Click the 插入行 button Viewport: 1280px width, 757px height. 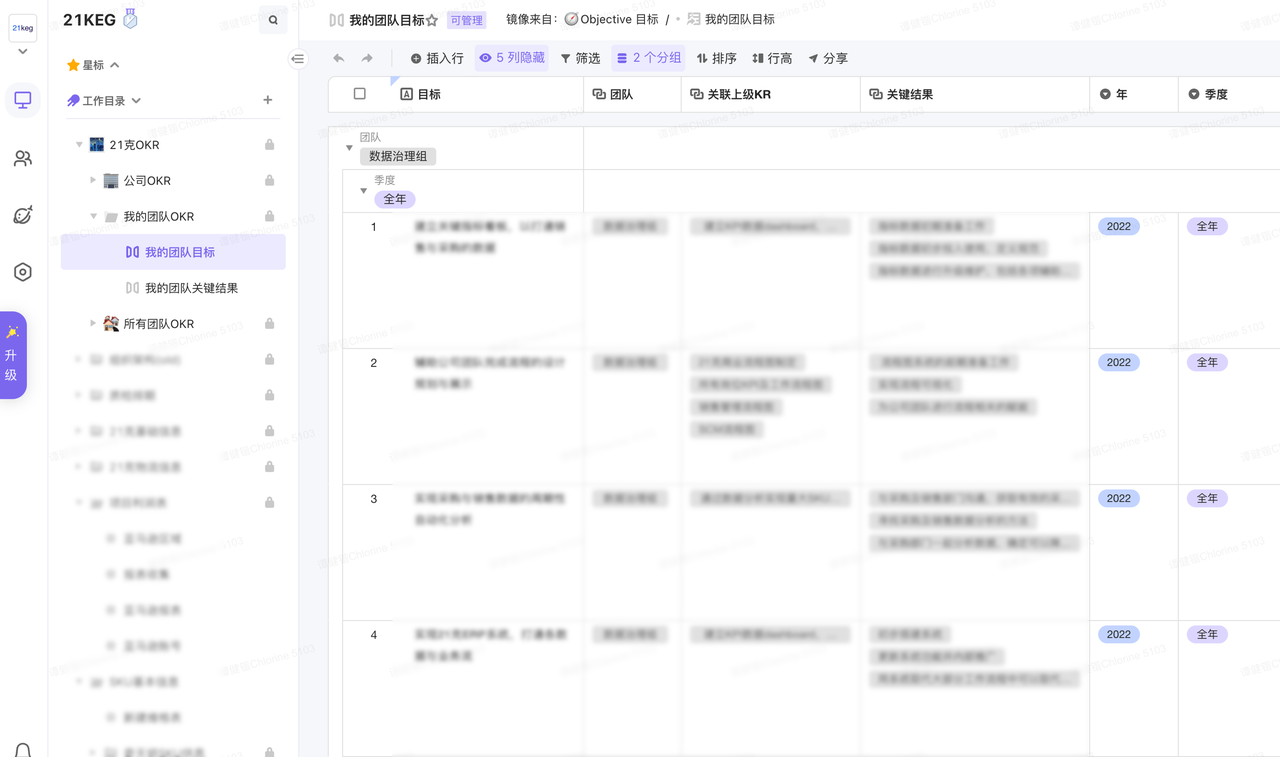click(x=437, y=59)
